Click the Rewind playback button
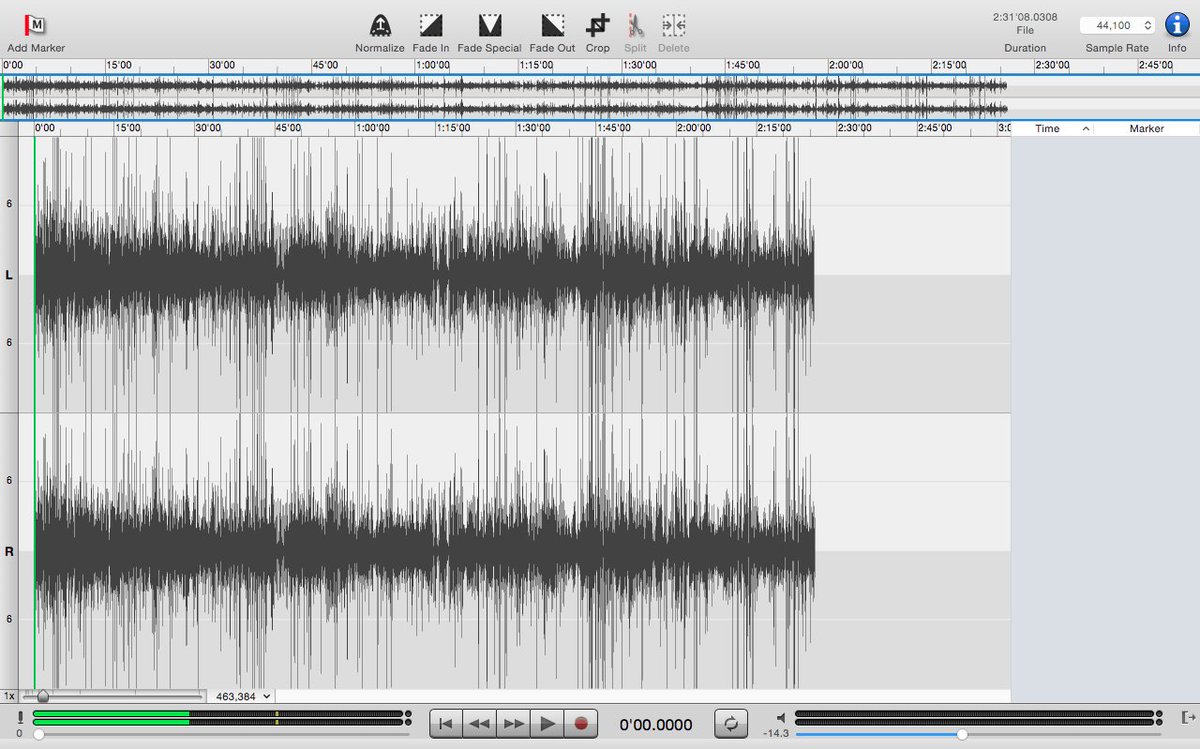 [x=480, y=723]
